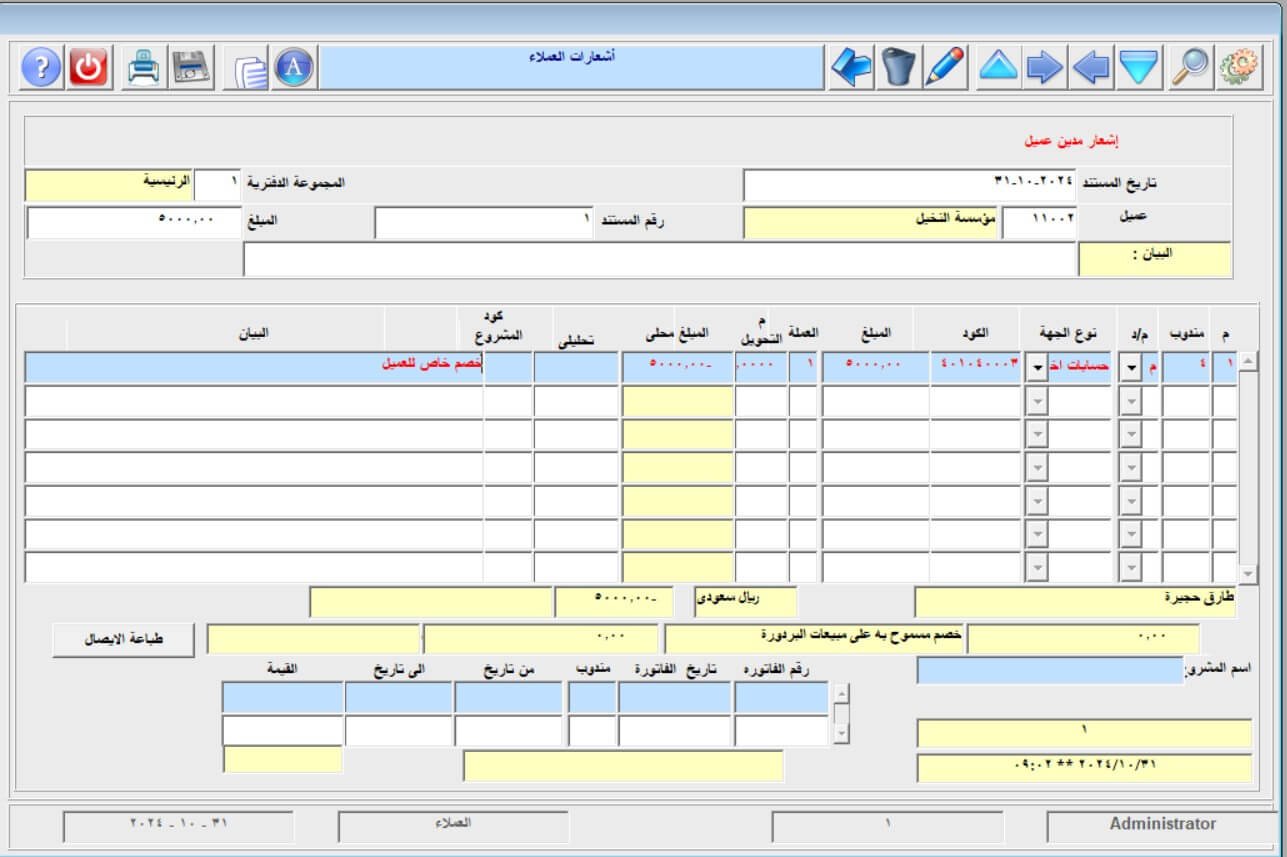Edit record using the pencil icon

pos(945,68)
